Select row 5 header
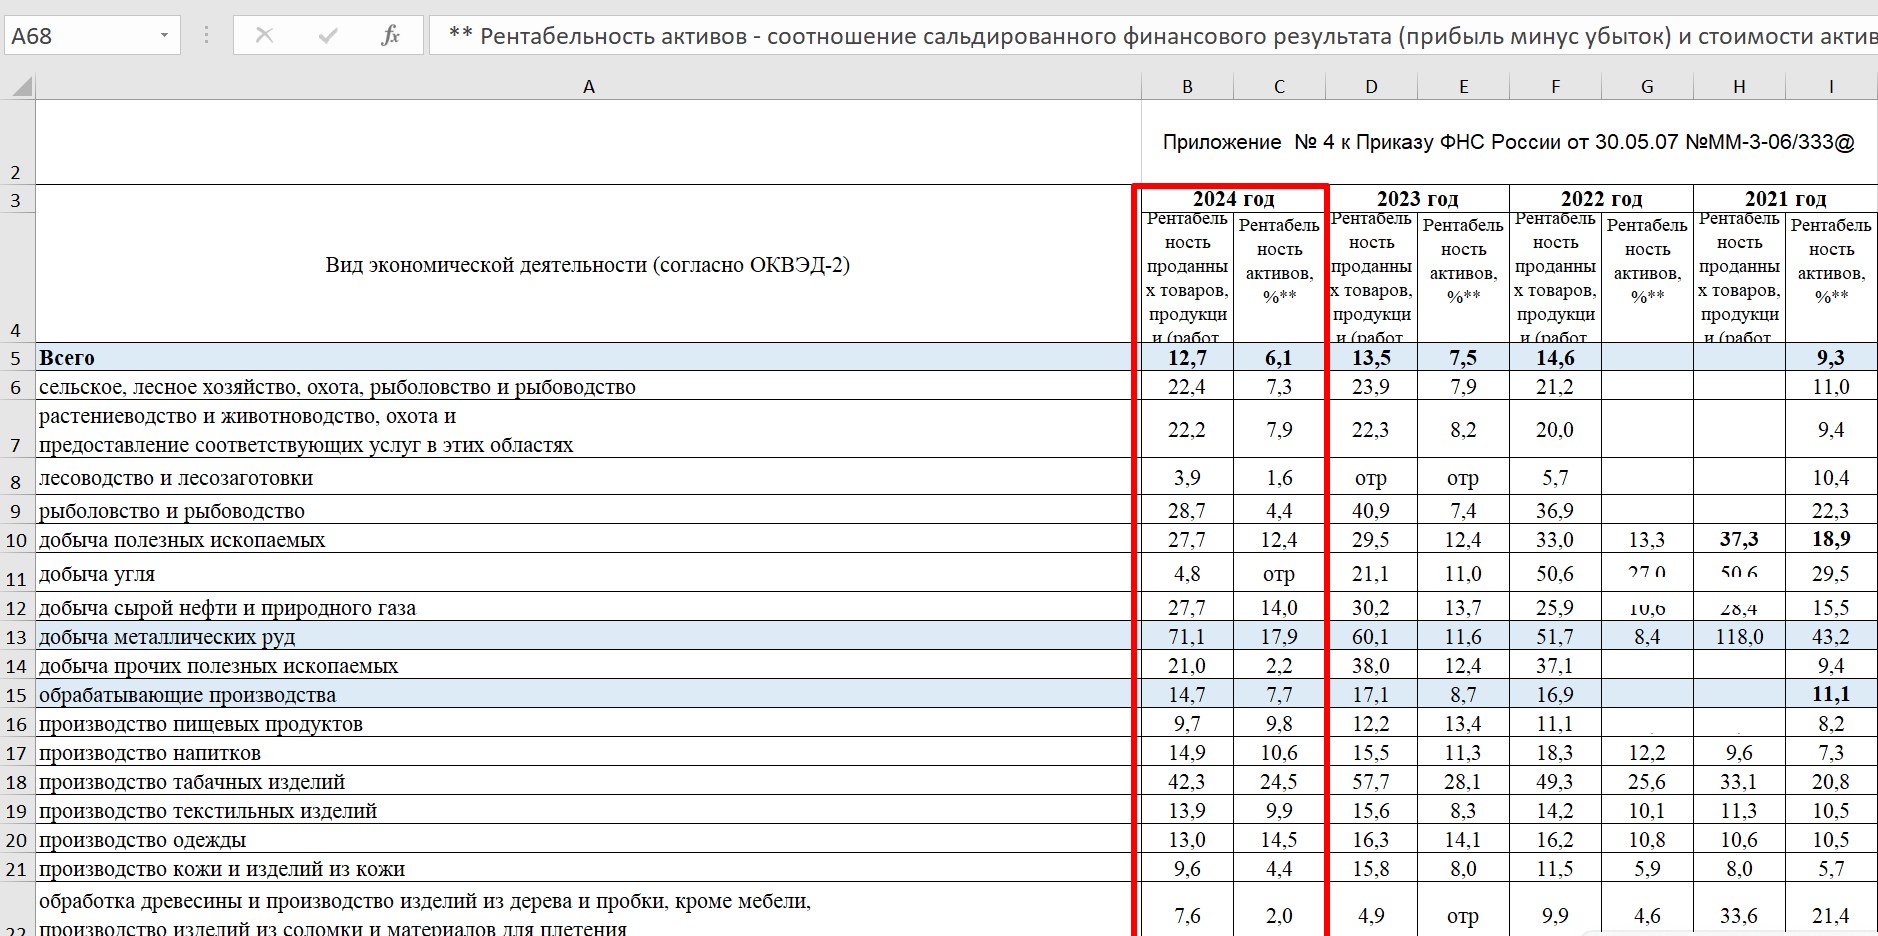The image size is (1878, 936). 17,357
